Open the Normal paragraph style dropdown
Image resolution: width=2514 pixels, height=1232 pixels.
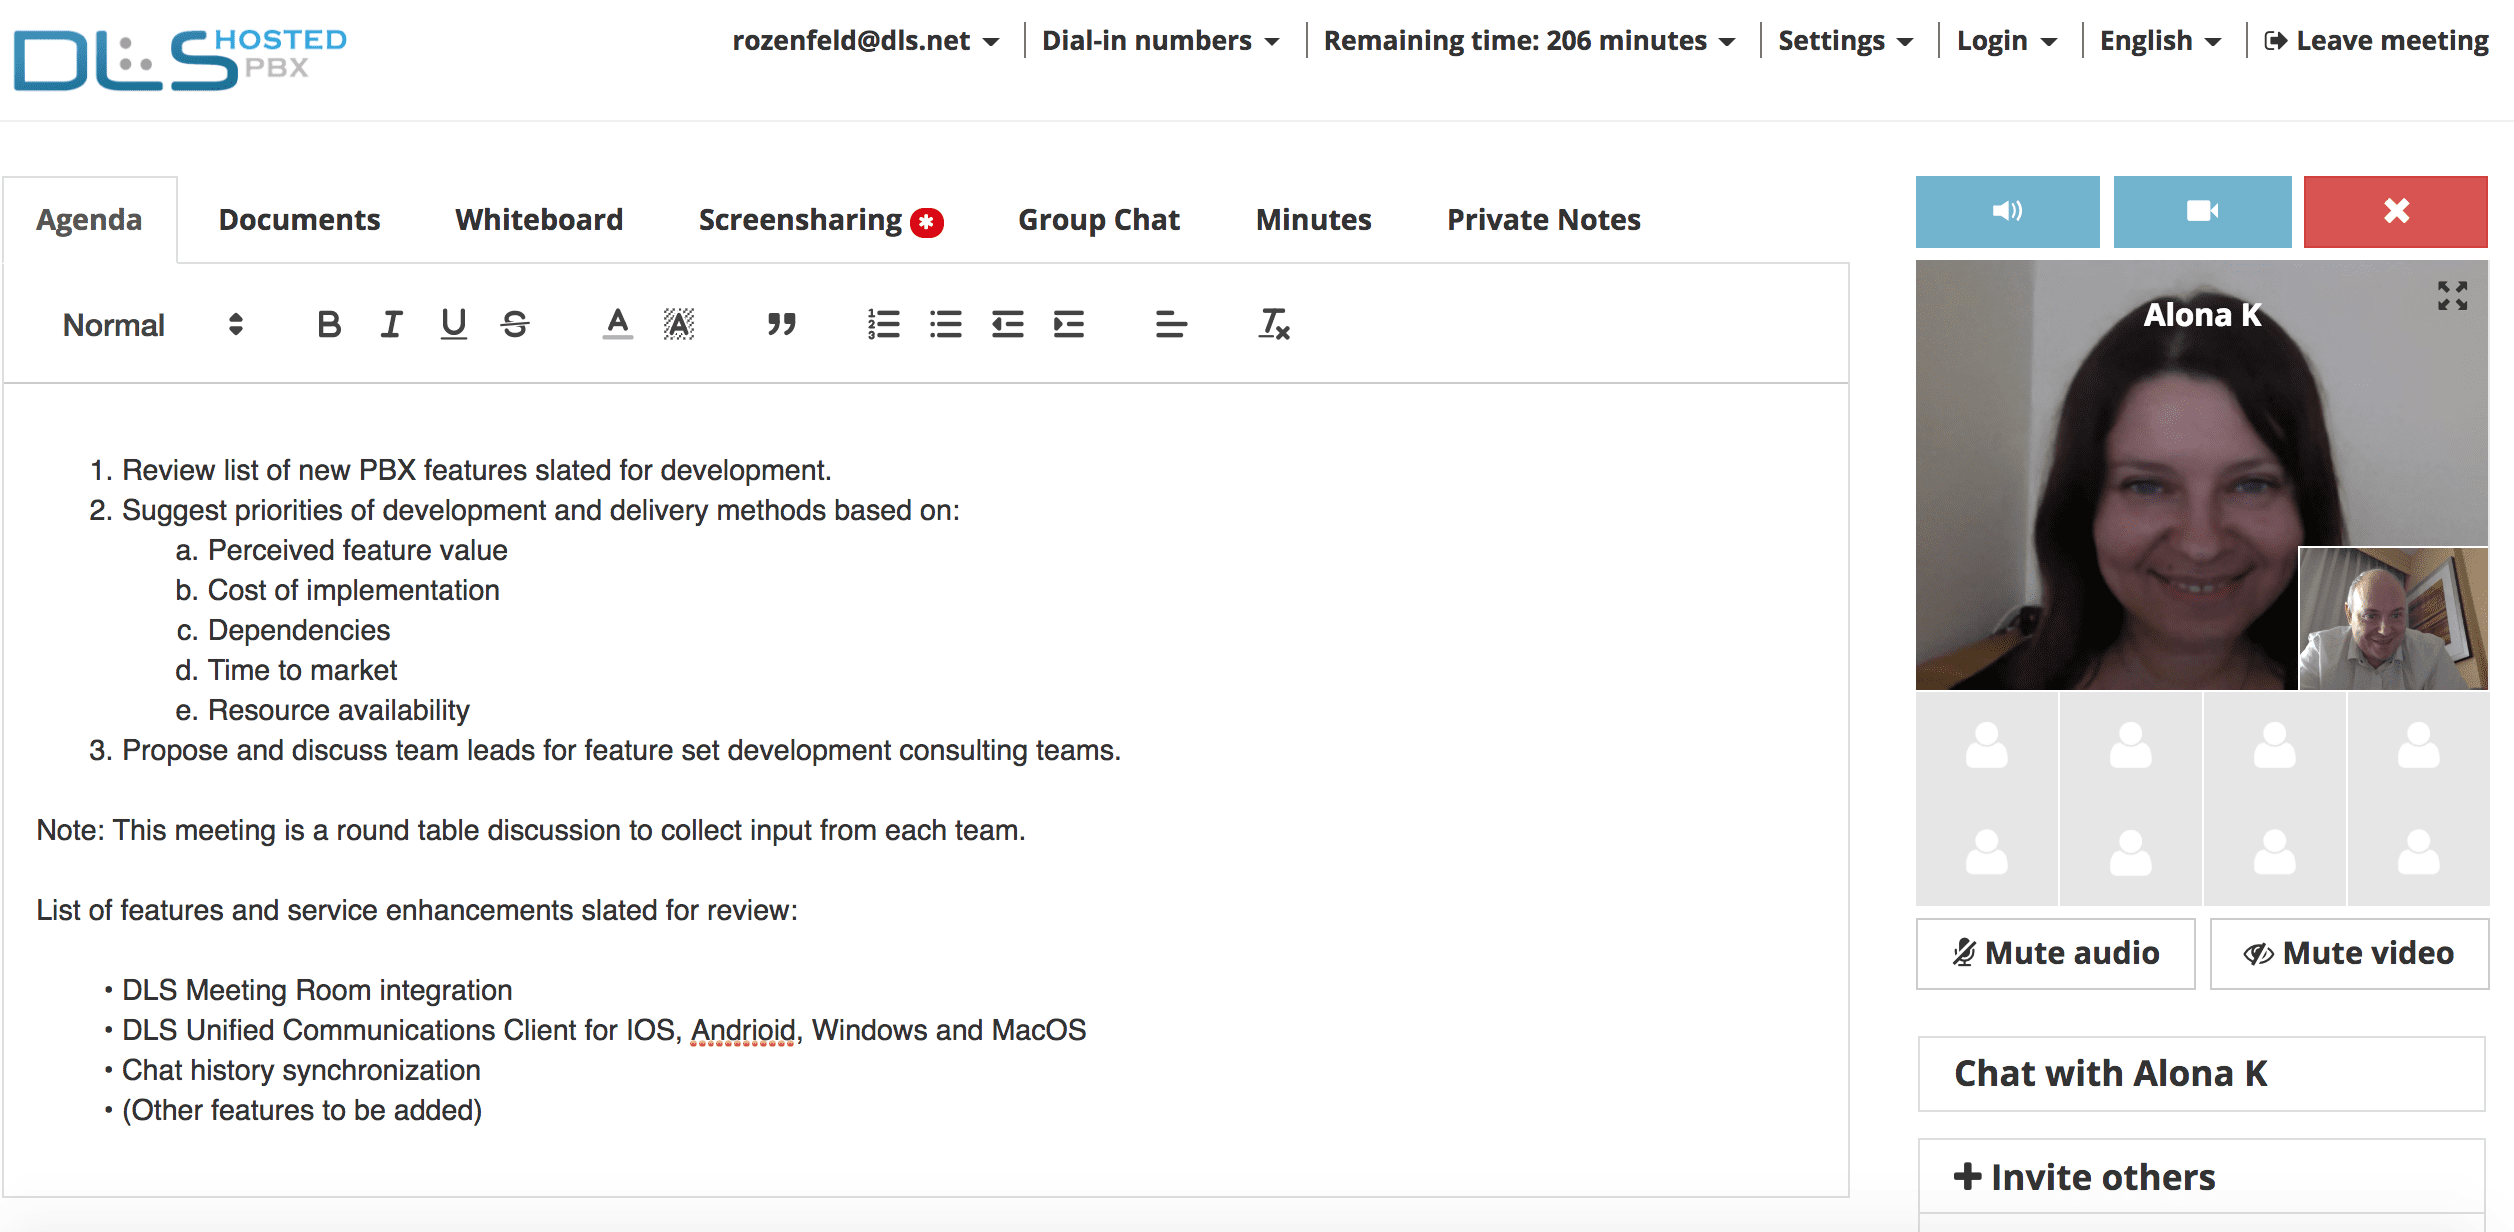pyautogui.click(x=153, y=325)
